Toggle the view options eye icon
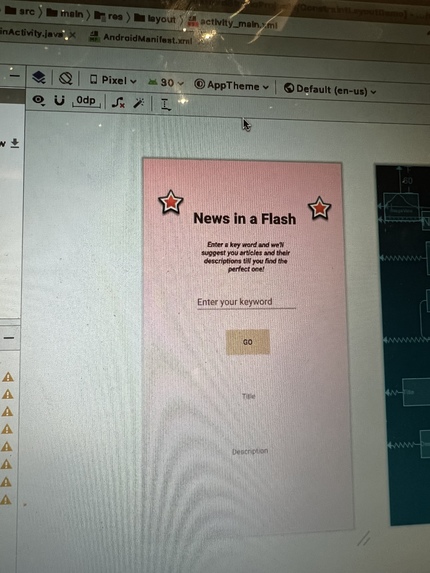The height and width of the screenshot is (573, 430). [x=38, y=100]
